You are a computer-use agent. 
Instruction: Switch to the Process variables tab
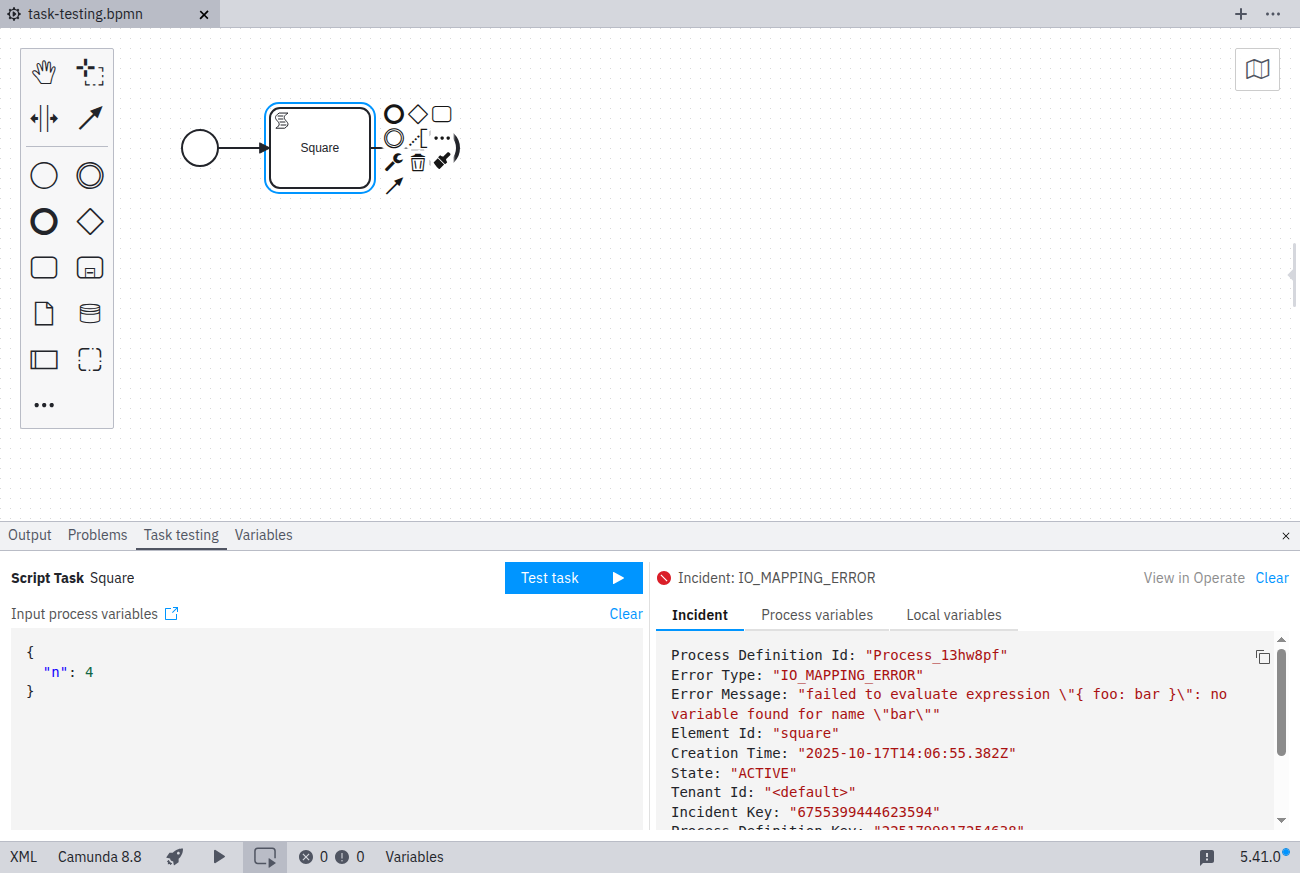(x=817, y=615)
